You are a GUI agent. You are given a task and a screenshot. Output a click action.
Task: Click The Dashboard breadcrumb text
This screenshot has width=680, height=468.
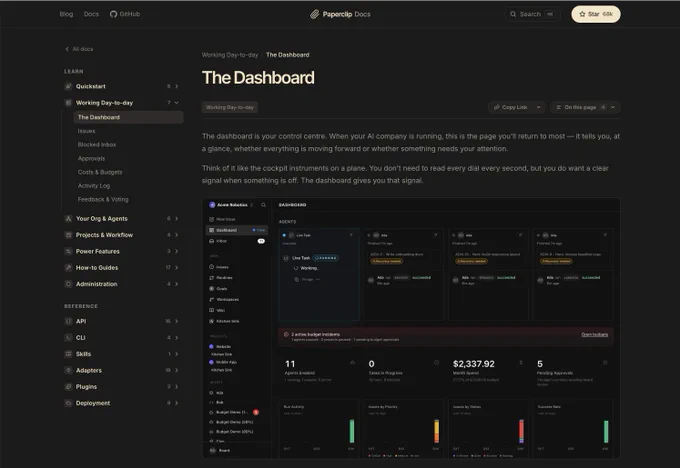(x=288, y=55)
